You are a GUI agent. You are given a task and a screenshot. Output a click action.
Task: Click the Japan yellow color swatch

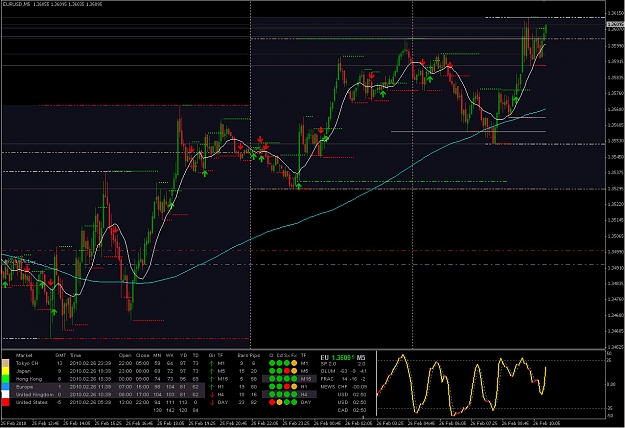5,371
